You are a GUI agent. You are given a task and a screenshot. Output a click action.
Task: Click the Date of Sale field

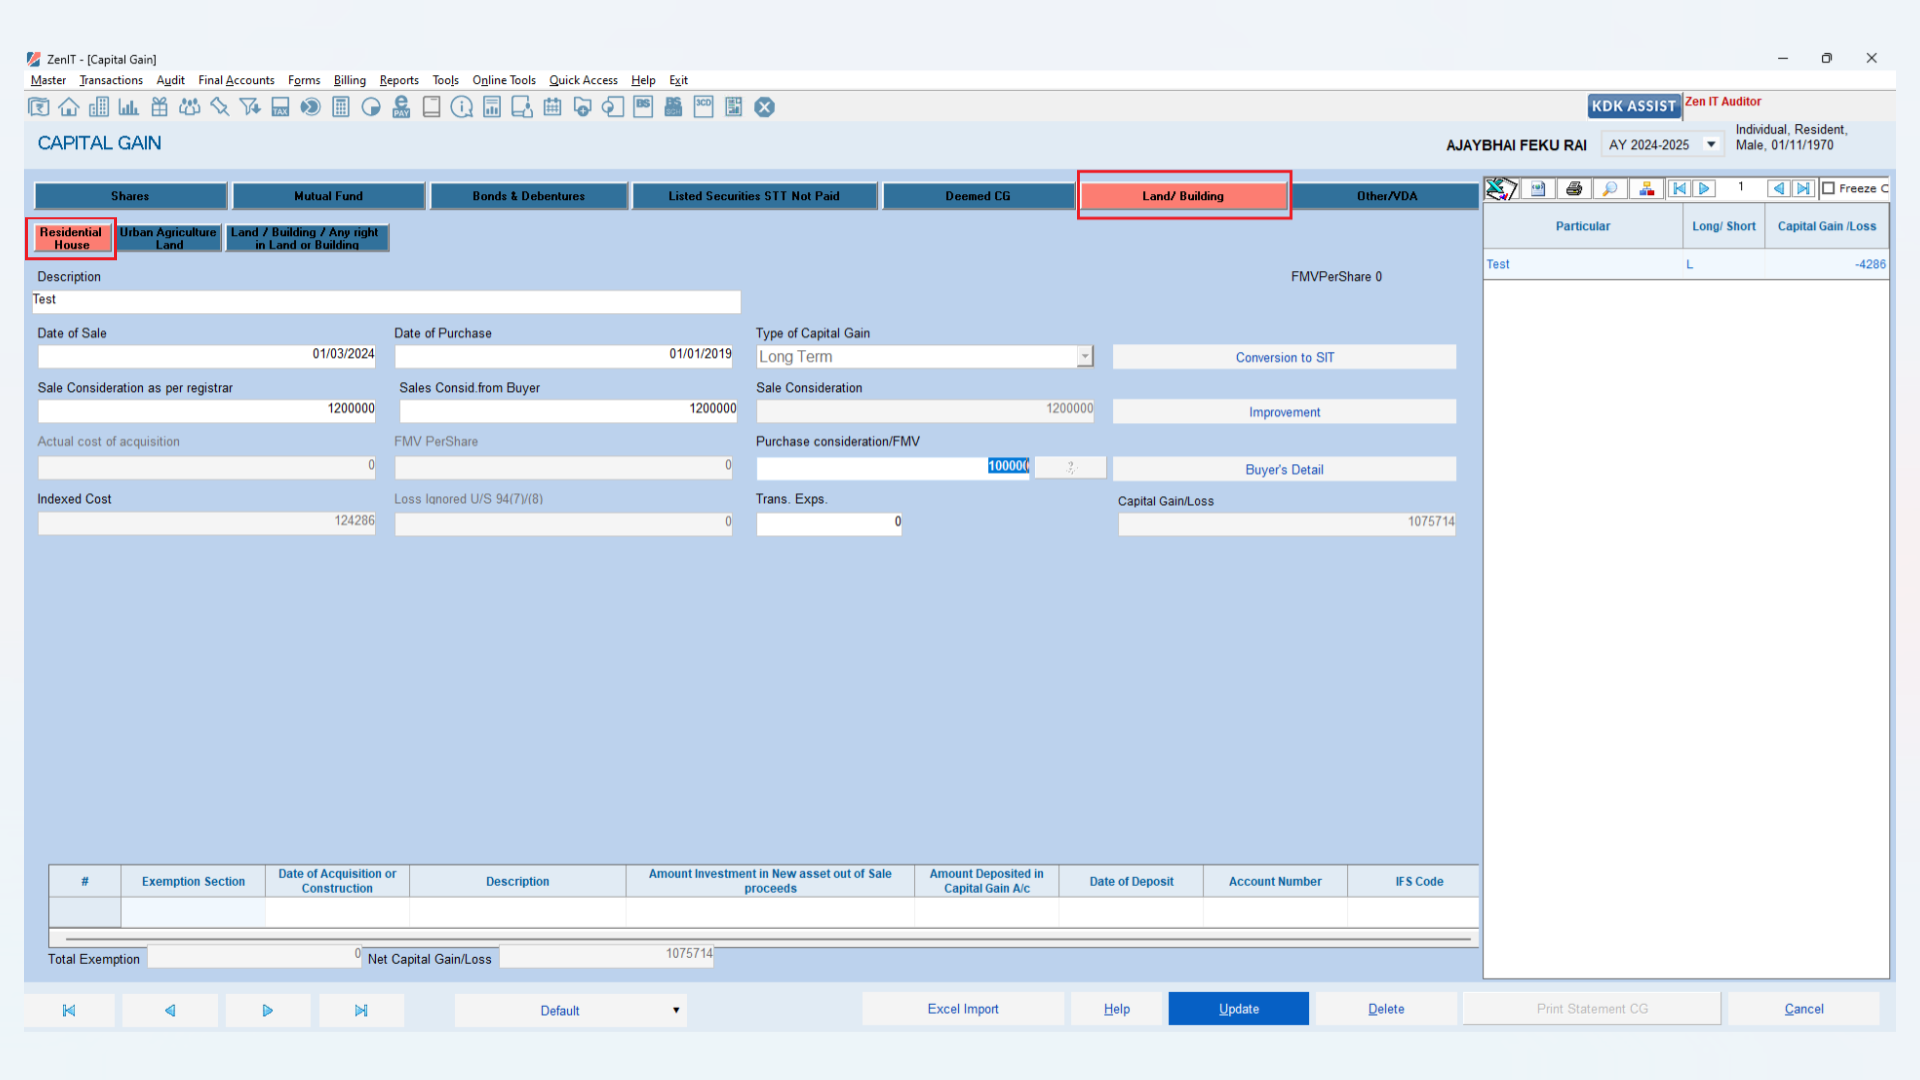click(207, 355)
